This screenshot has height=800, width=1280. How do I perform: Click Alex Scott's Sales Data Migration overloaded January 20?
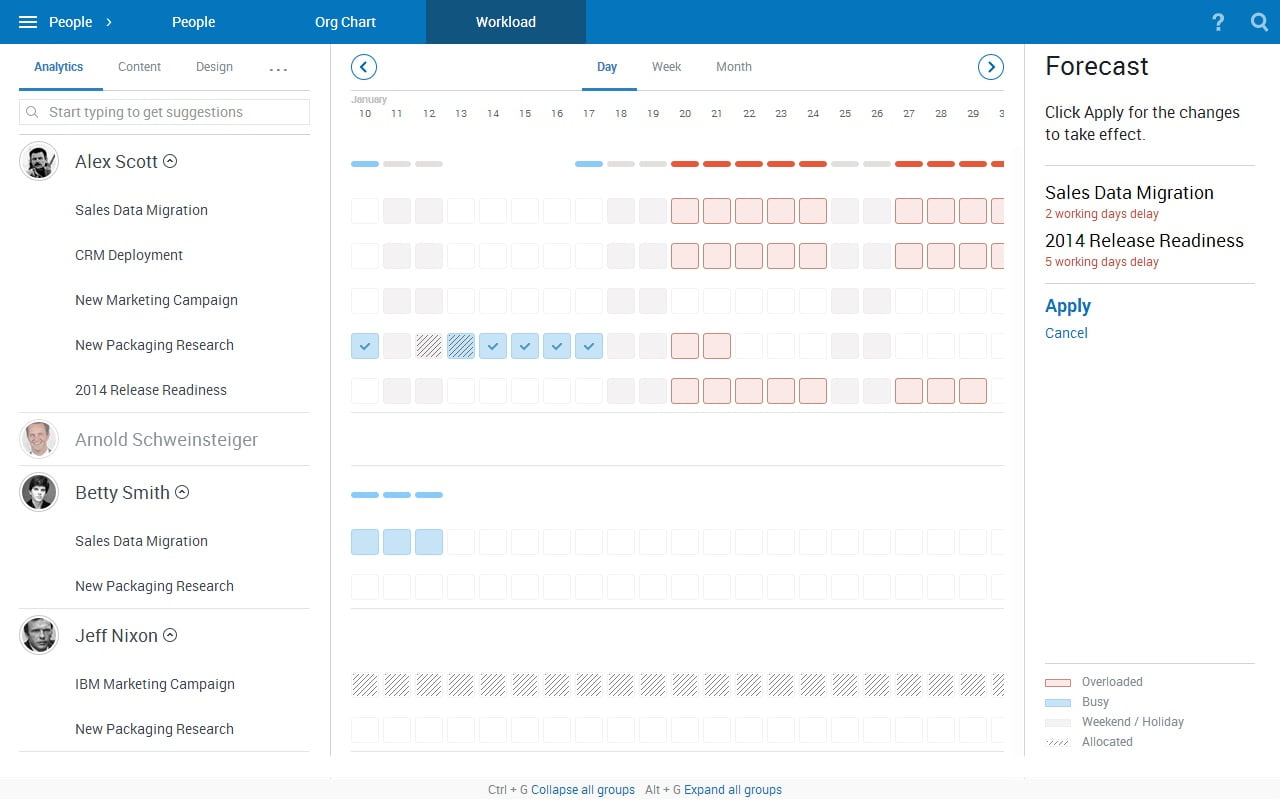point(685,211)
